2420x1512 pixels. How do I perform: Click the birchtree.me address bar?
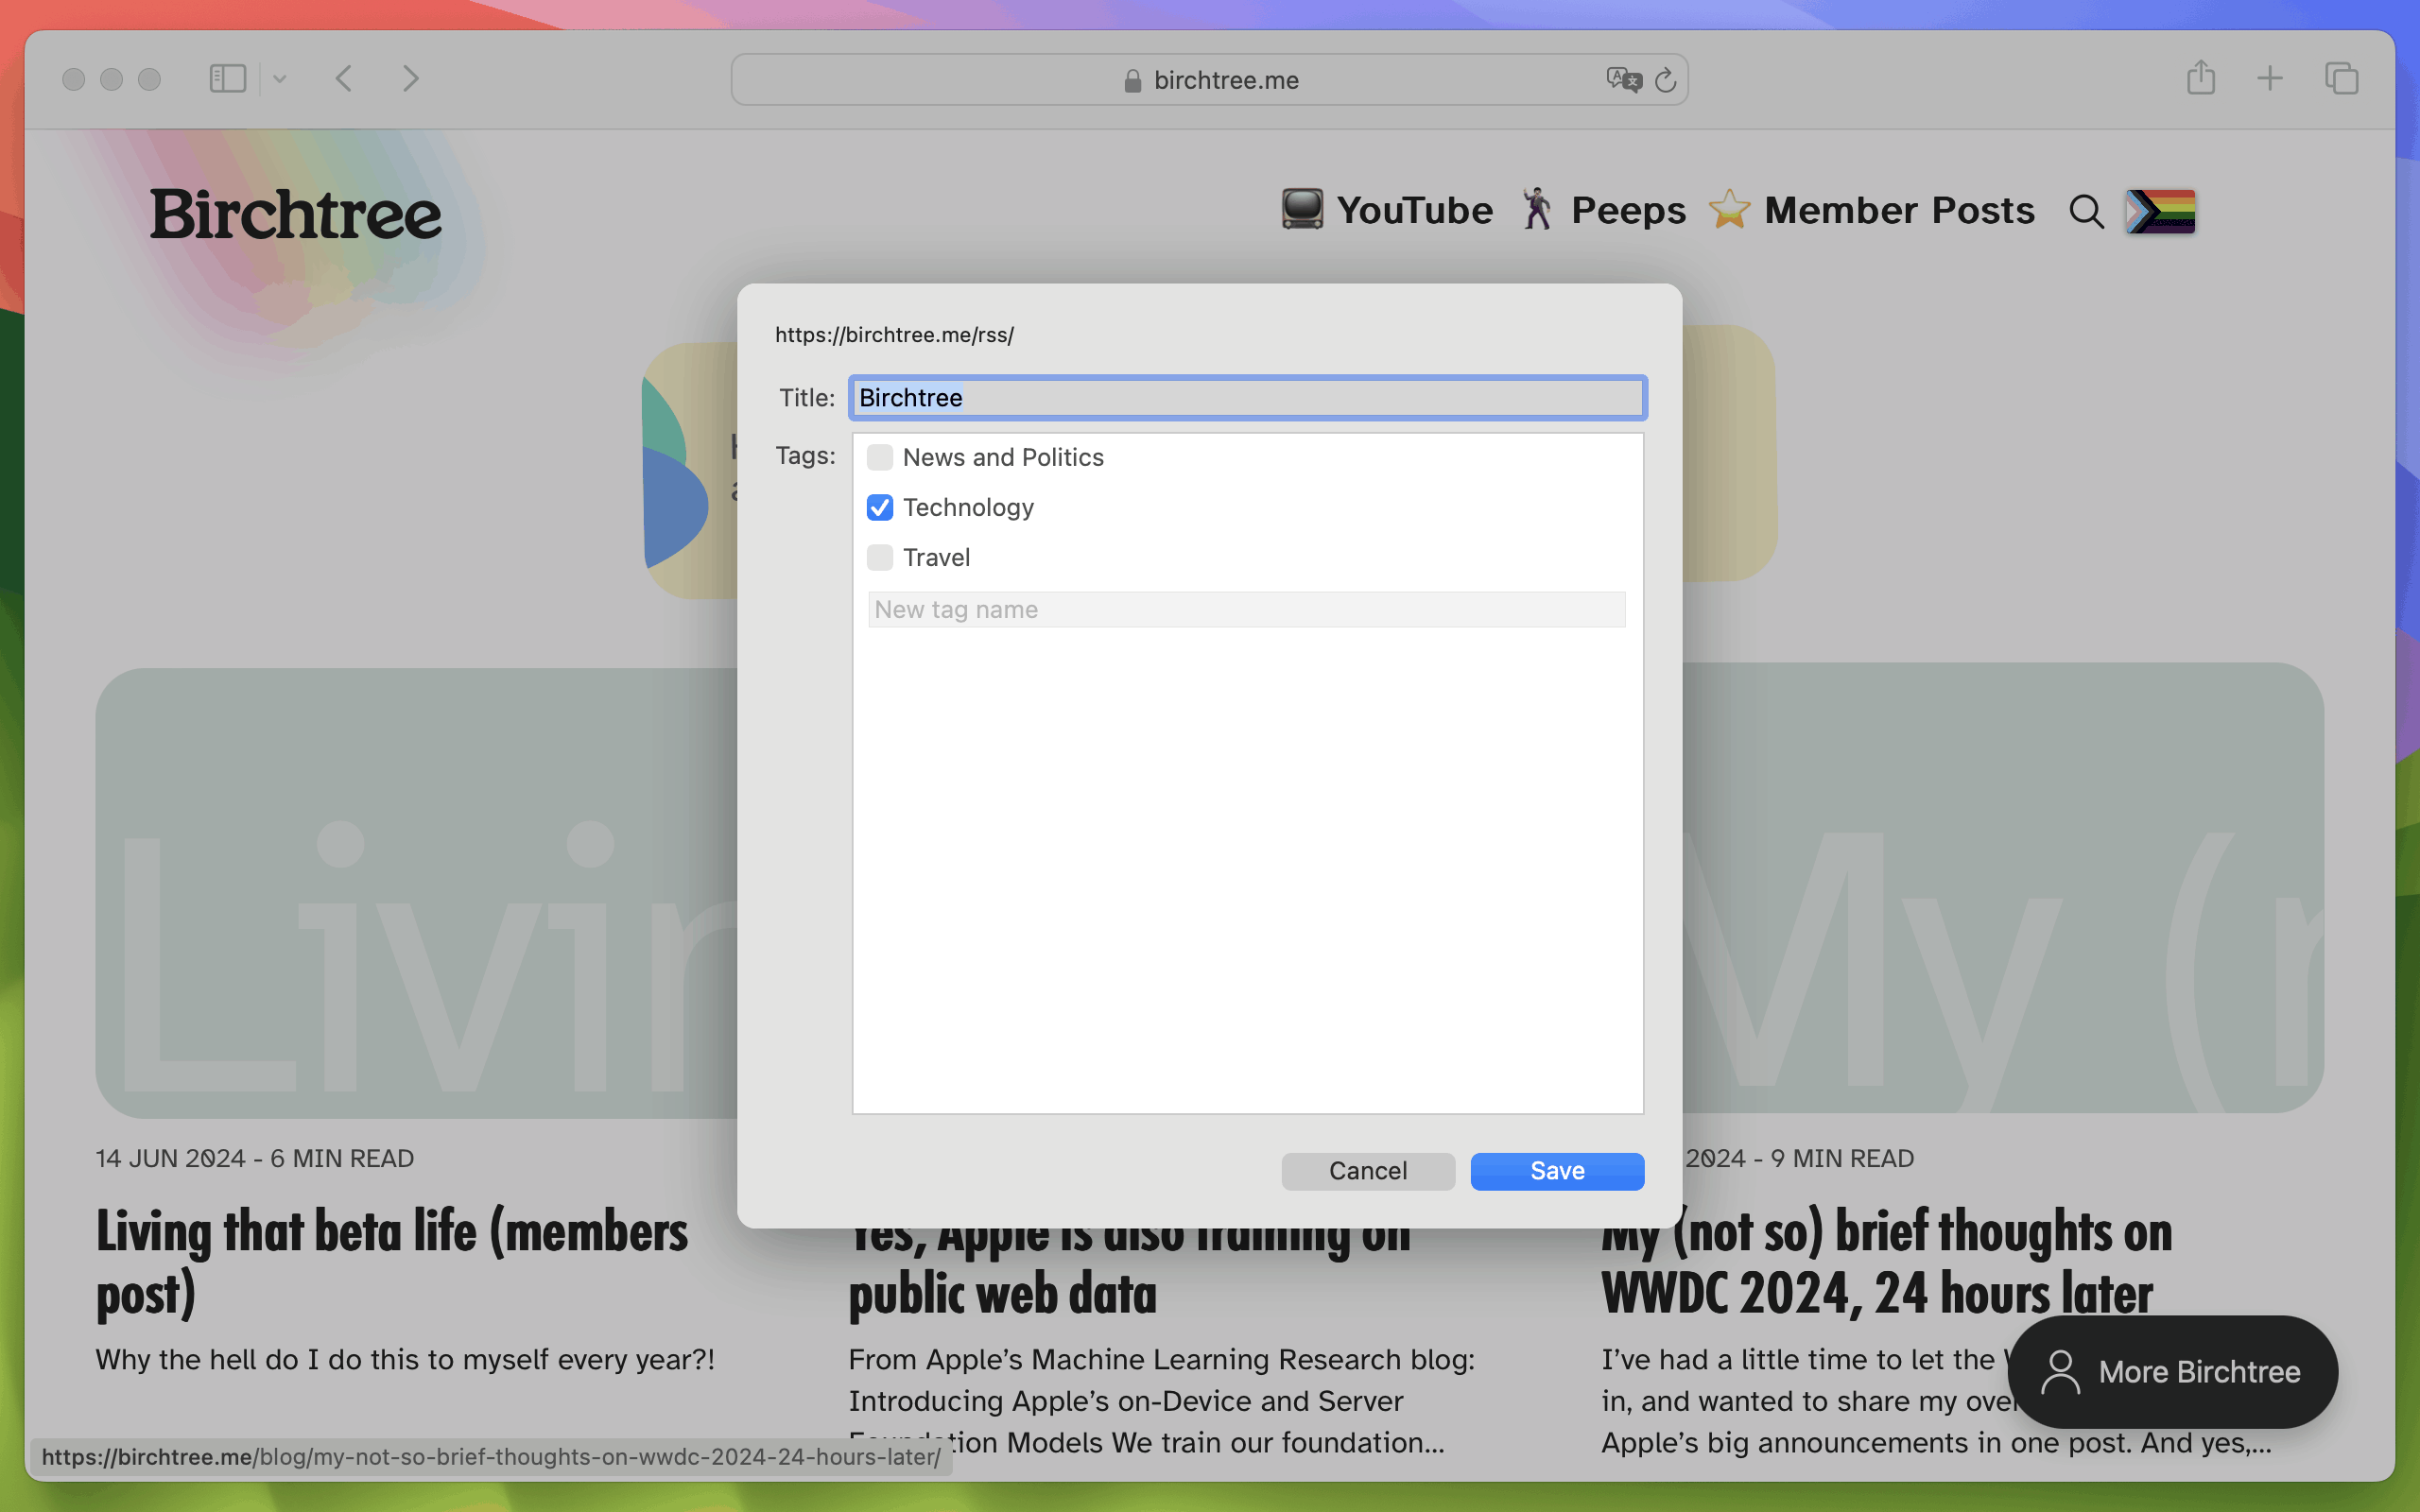coord(1209,79)
